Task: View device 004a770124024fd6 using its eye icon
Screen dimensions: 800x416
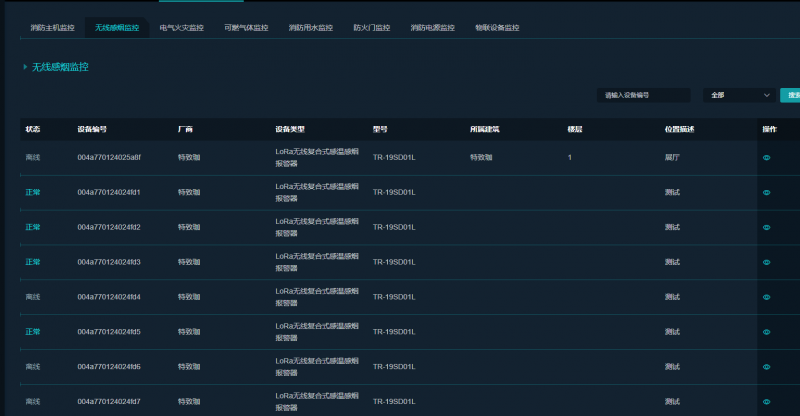Action: pyautogui.click(x=767, y=367)
